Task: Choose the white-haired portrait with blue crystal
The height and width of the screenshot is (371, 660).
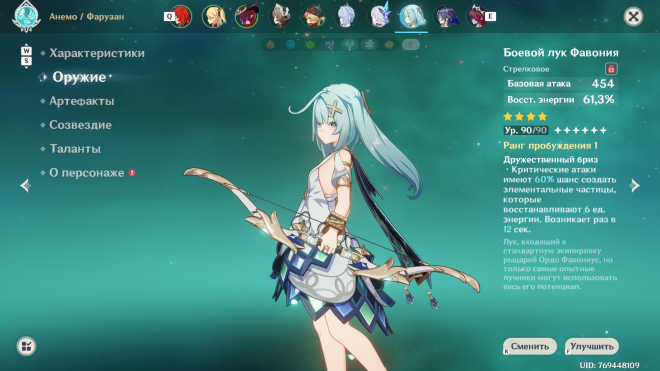Action: (379, 16)
